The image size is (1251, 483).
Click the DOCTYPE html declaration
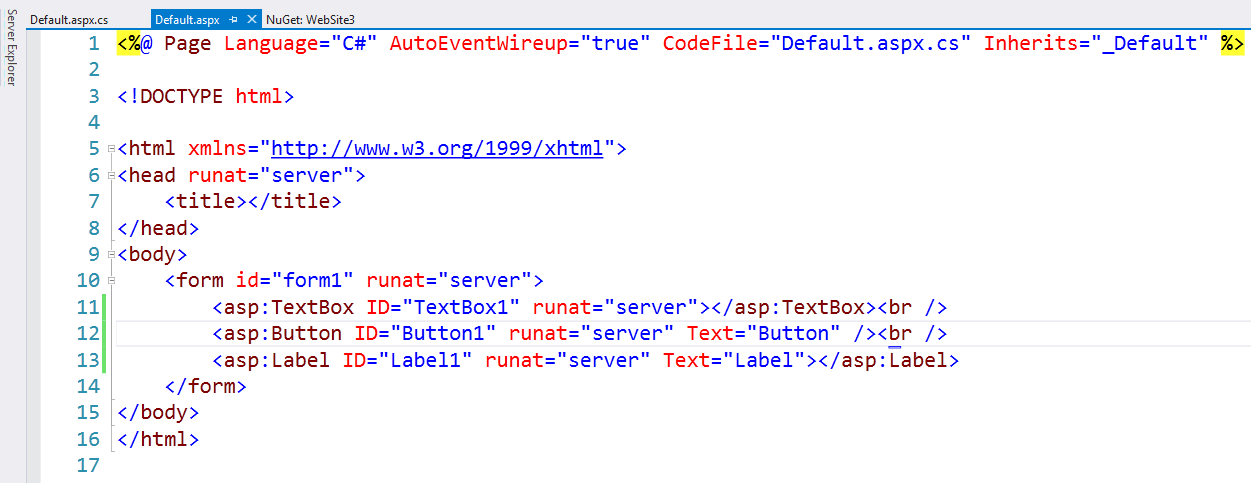tap(205, 97)
